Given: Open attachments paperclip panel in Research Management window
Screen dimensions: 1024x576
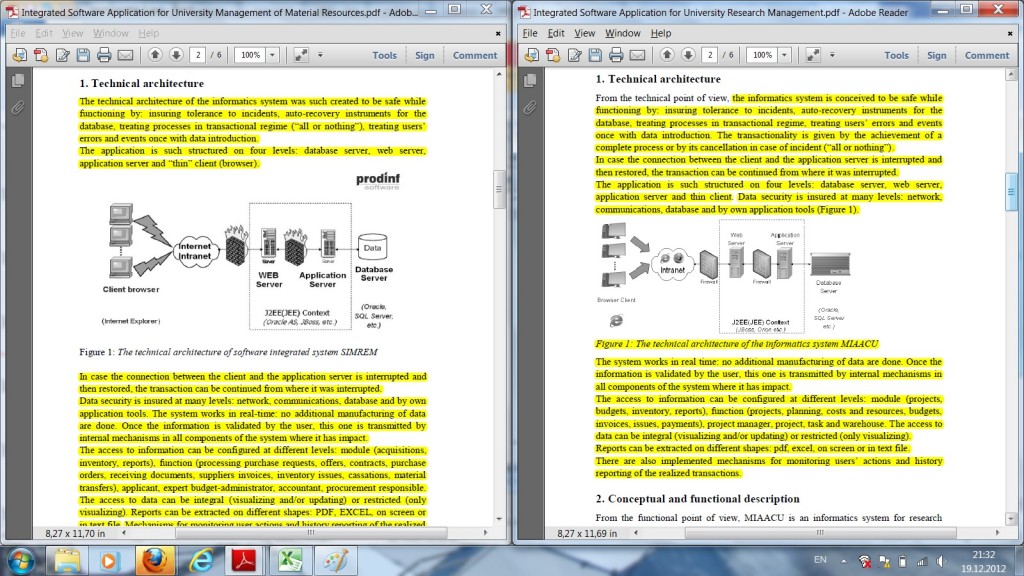Looking at the screenshot, I should (x=530, y=107).
